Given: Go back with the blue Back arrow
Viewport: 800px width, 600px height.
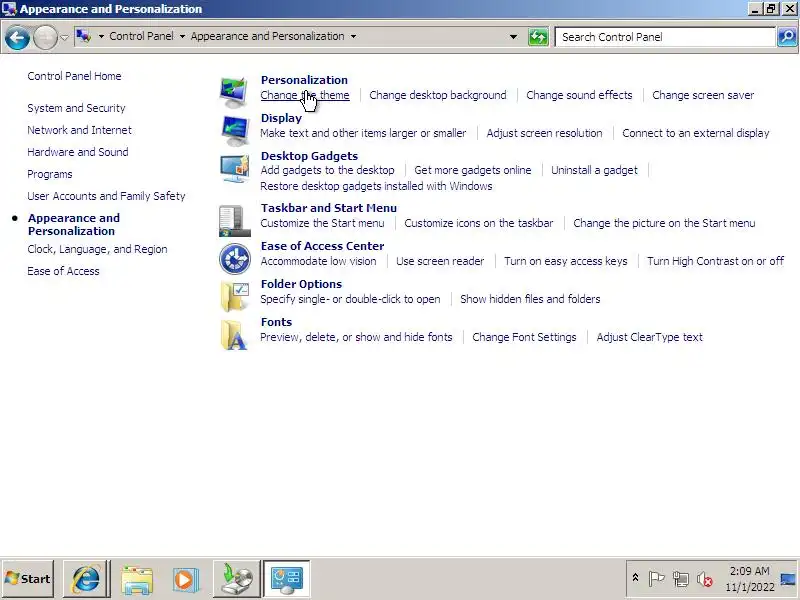Looking at the screenshot, I should click(x=17, y=37).
